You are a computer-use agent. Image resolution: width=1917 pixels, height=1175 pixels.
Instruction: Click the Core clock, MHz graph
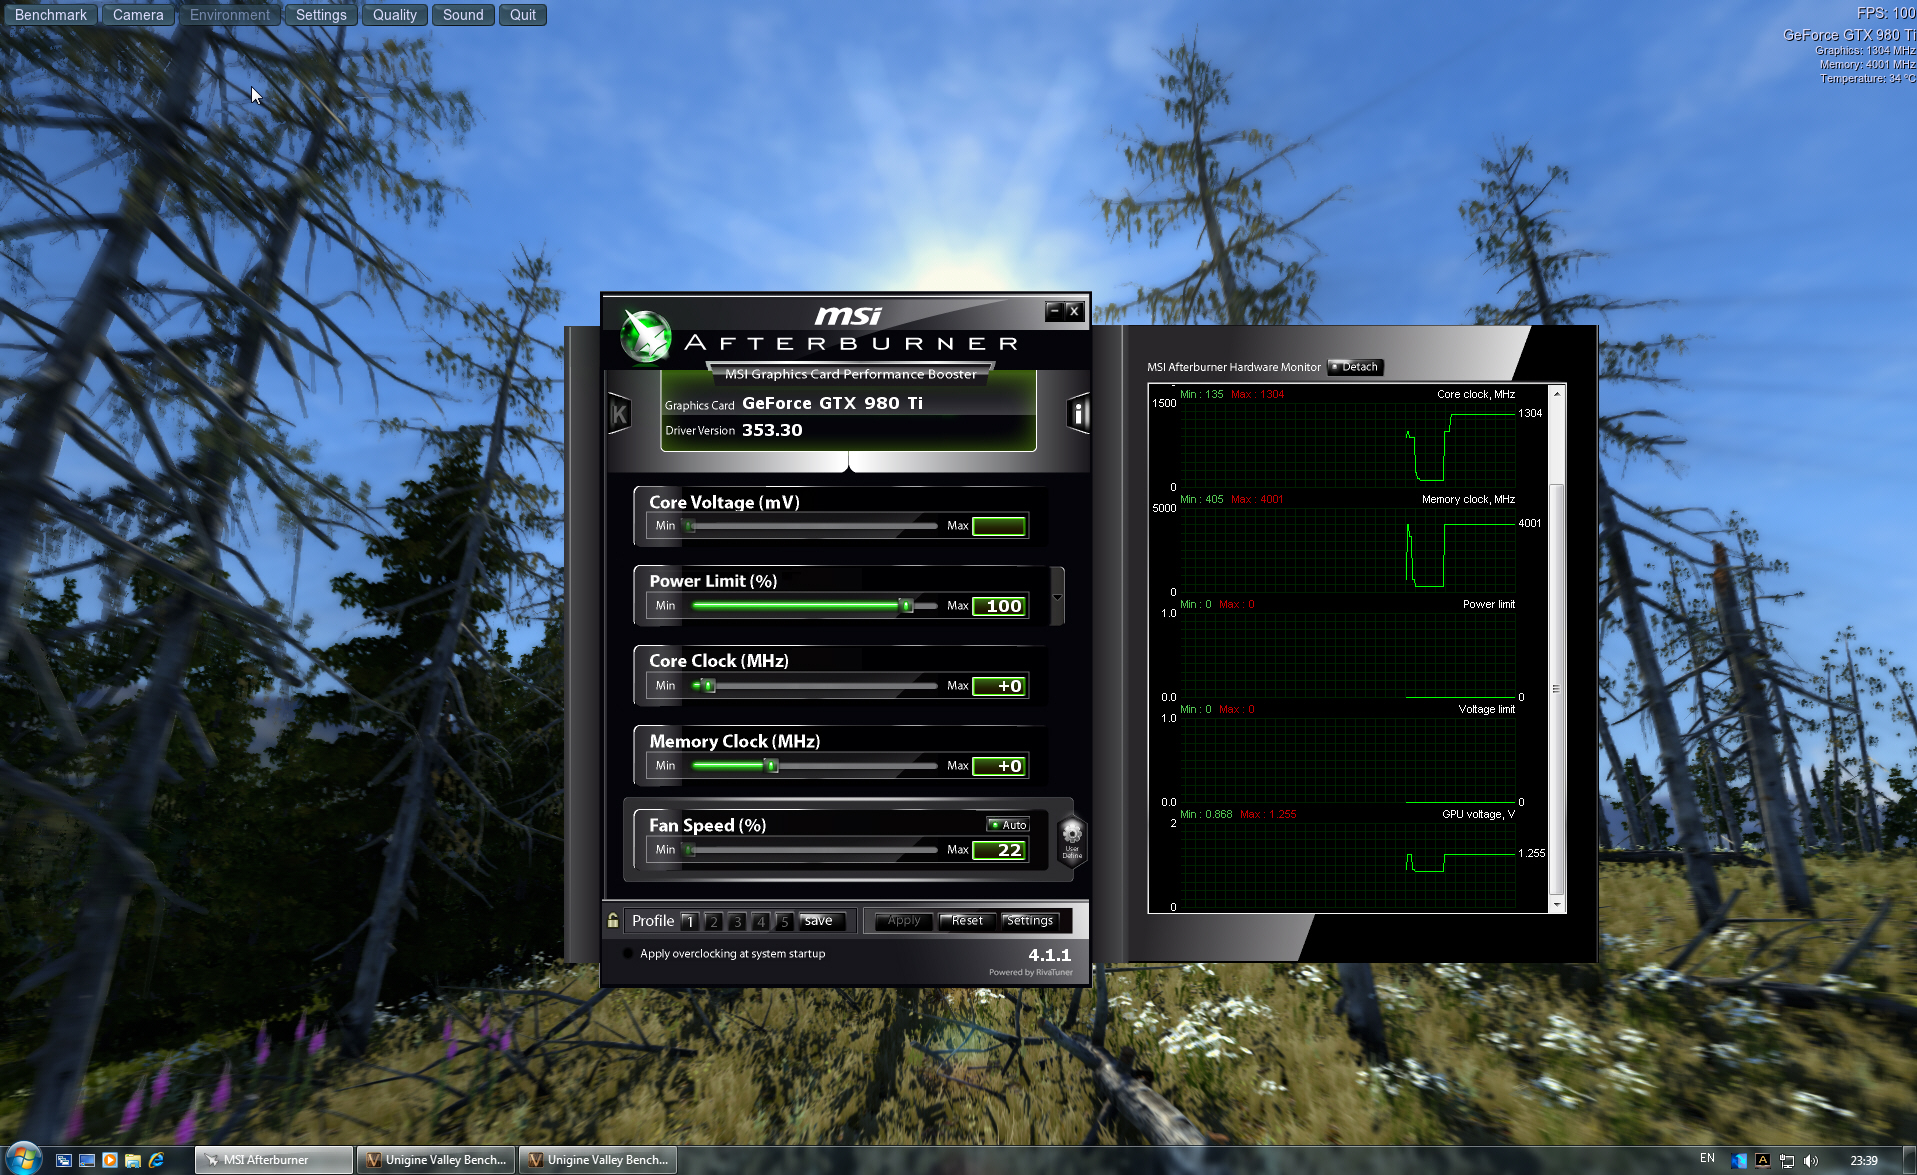coord(1348,445)
